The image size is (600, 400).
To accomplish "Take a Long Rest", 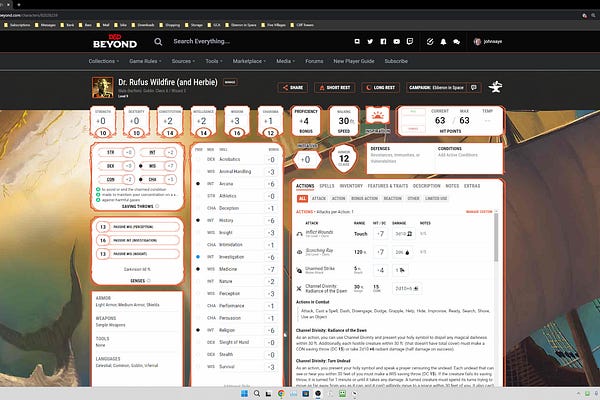I will 380,88.
